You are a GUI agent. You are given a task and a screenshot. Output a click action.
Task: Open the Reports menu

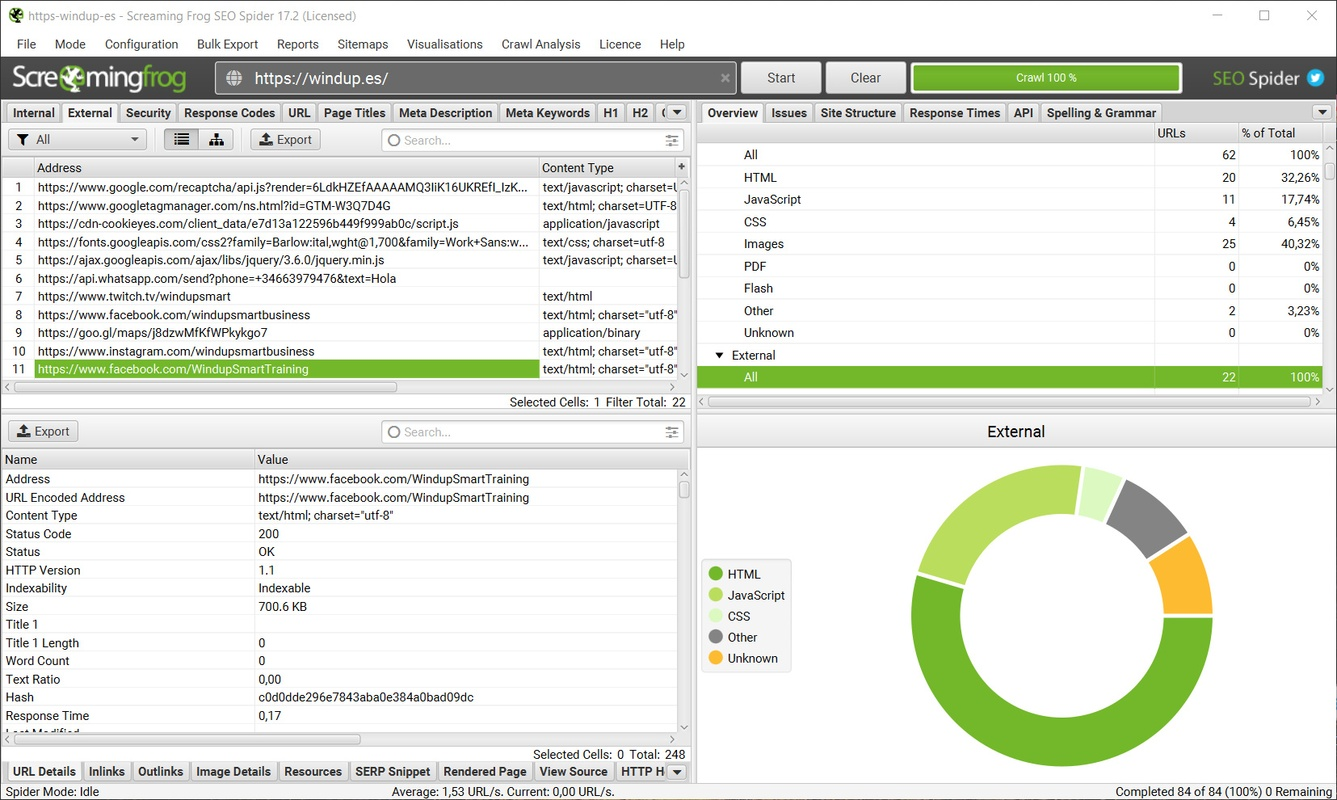[298, 44]
